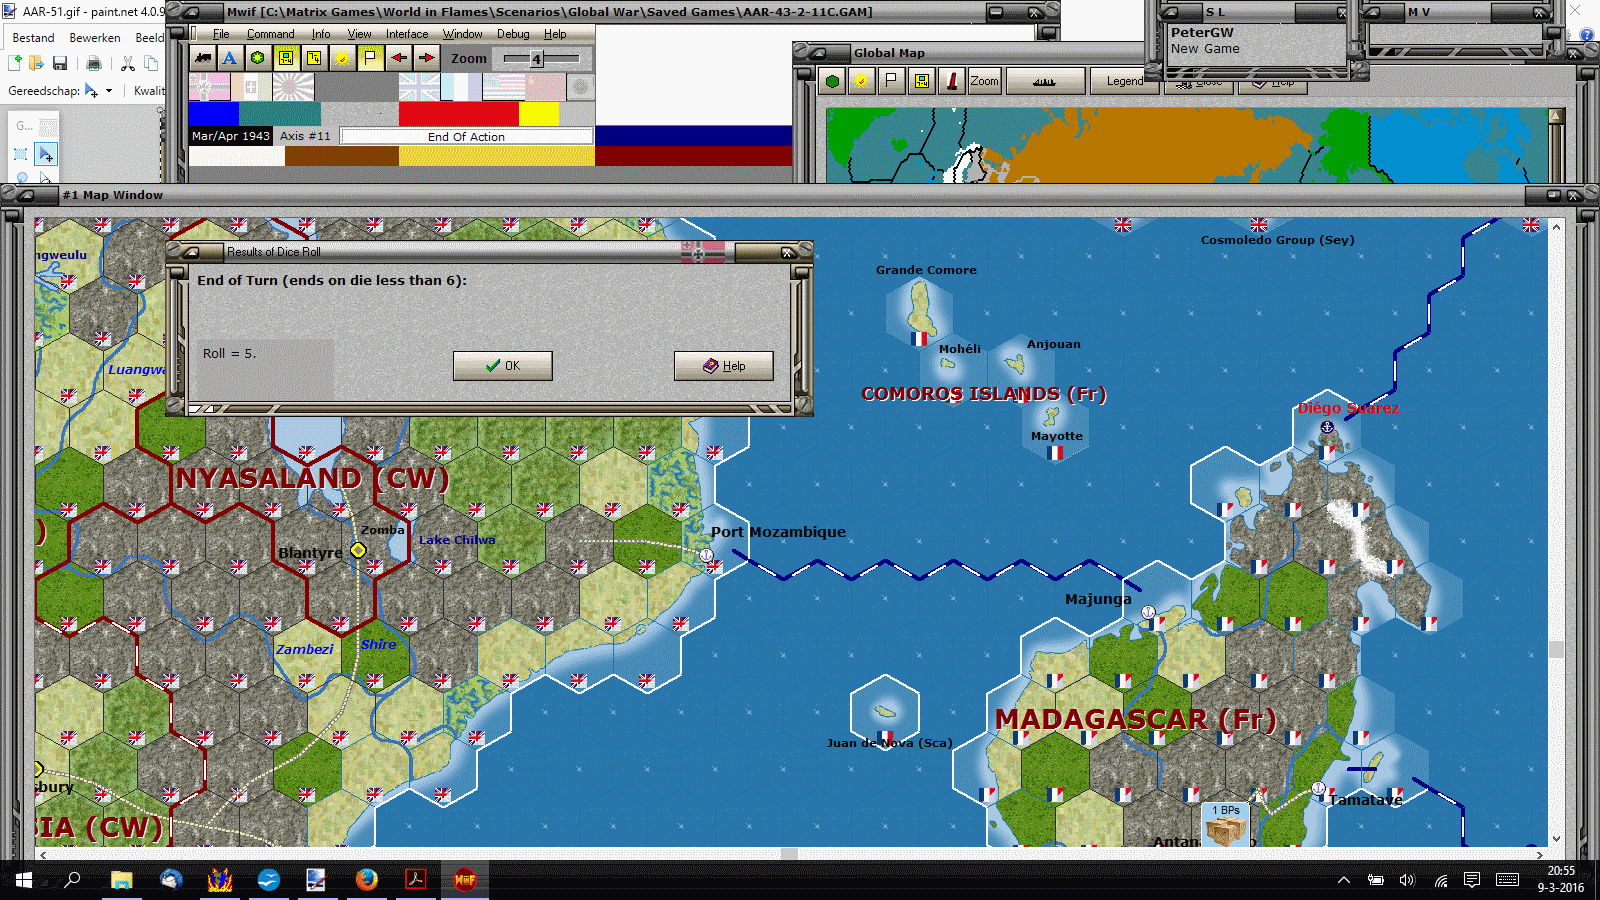Open the Windows Start menu
This screenshot has width=1600, height=900.
pyautogui.click(x=23, y=880)
